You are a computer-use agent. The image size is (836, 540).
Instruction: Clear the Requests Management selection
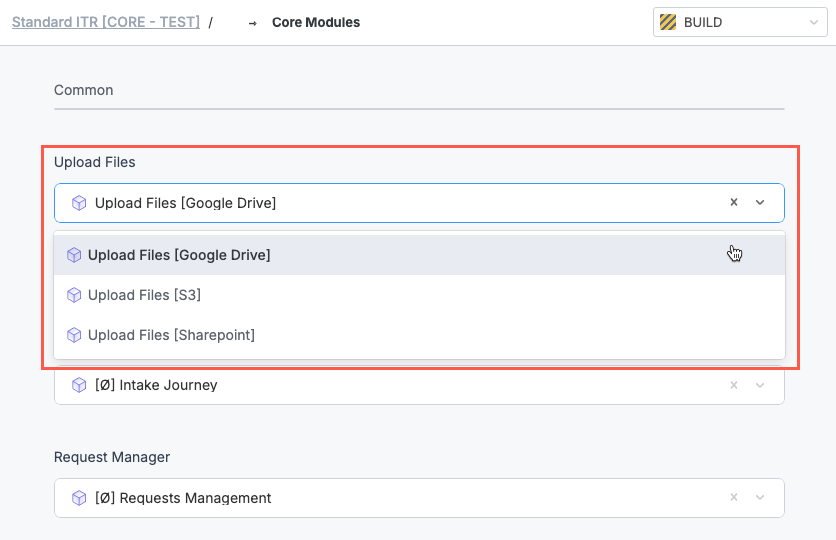pos(734,497)
